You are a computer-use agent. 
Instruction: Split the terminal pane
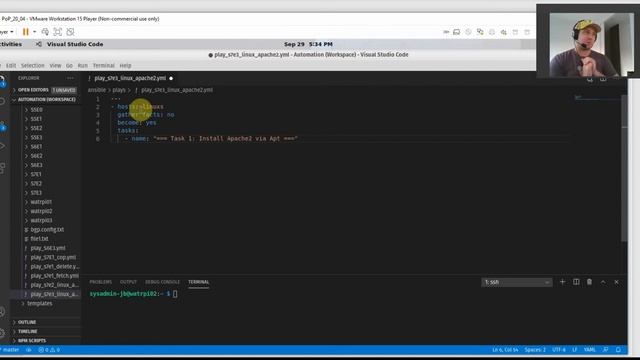click(576, 282)
